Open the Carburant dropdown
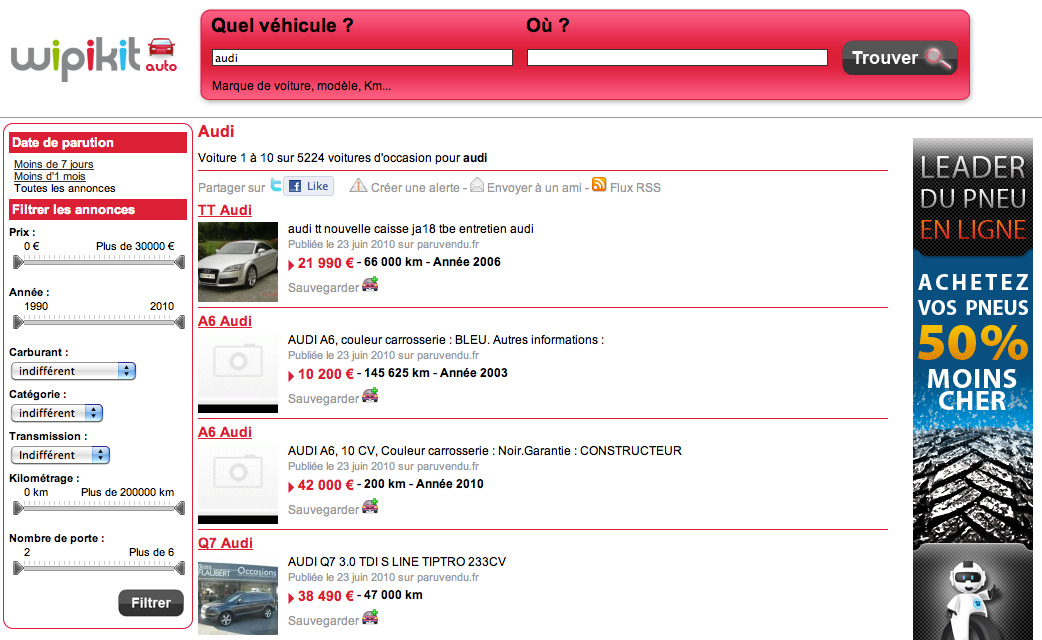This screenshot has height=640, width=1042. click(73, 371)
